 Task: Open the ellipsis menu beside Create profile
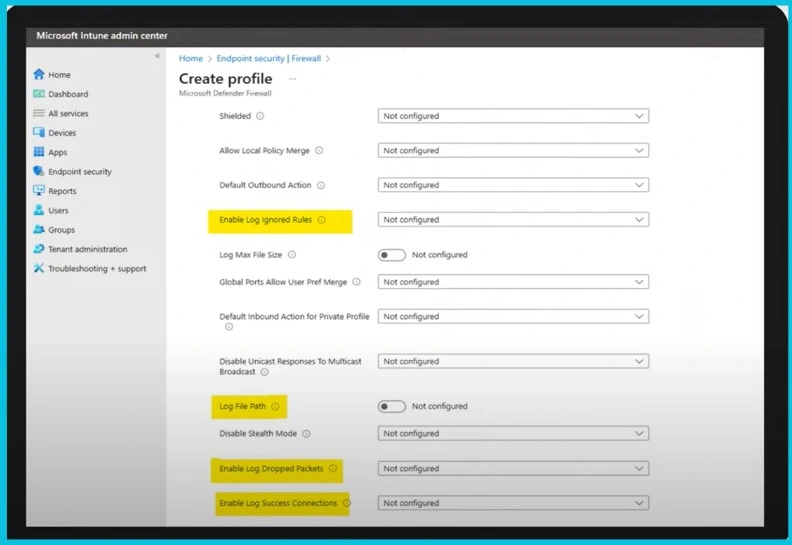292,79
